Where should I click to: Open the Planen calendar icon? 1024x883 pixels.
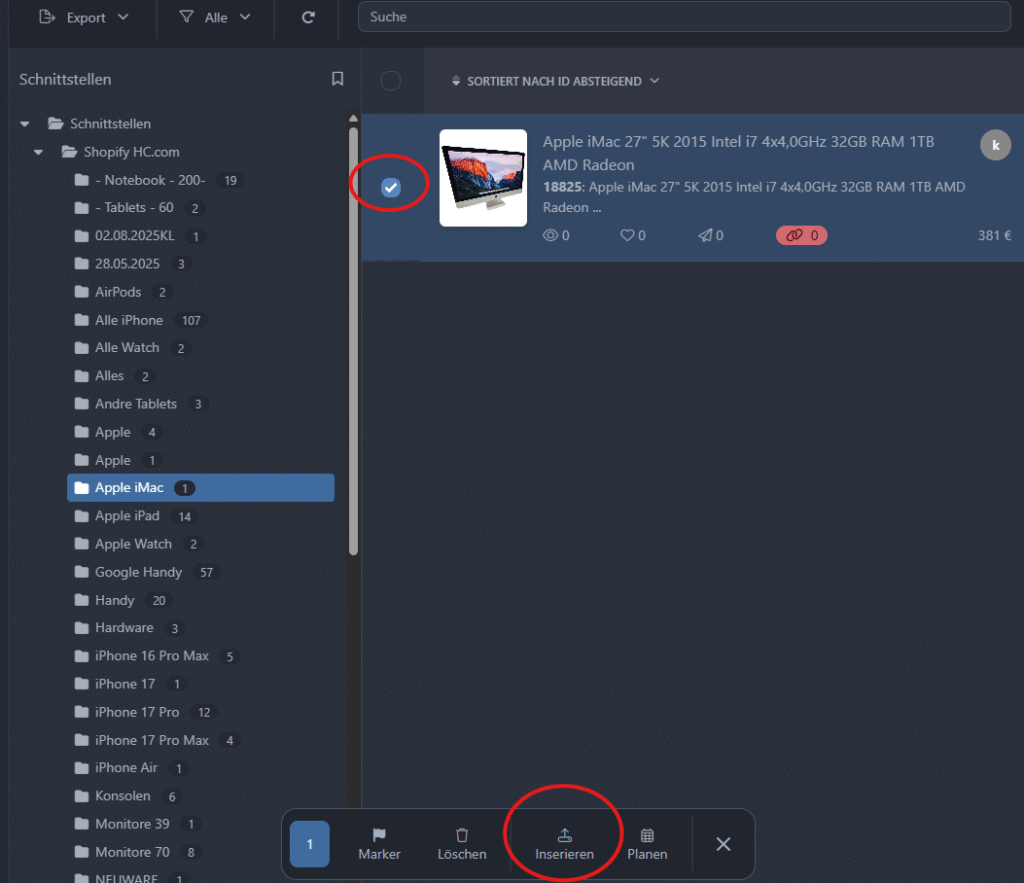click(x=647, y=835)
